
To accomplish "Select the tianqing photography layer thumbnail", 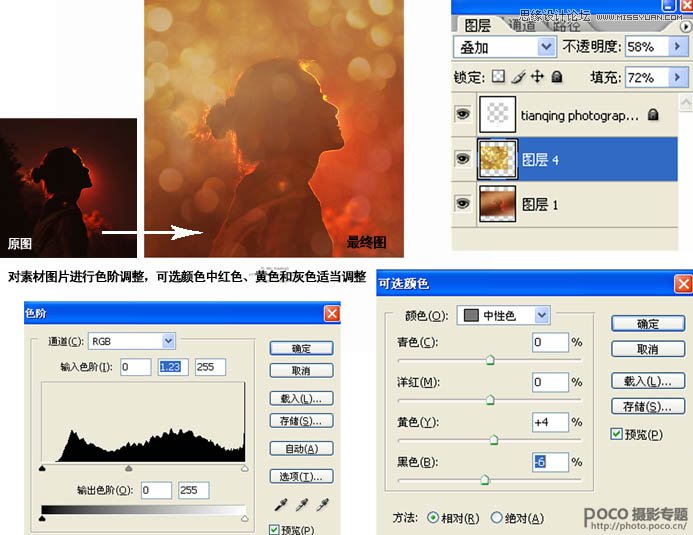I will (497, 114).
